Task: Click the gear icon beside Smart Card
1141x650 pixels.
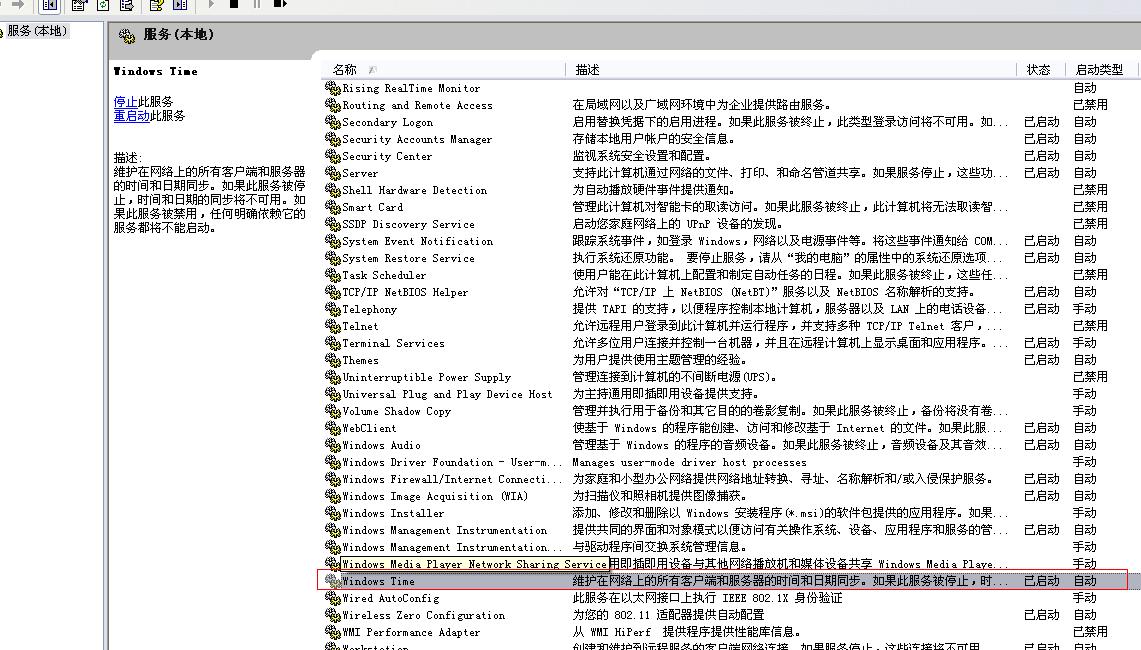Action: (x=333, y=207)
